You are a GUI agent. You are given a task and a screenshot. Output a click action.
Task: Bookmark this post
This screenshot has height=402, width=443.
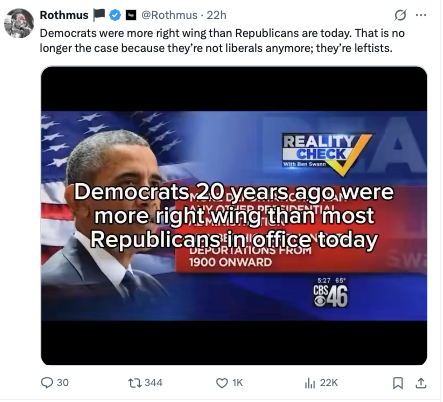(x=398, y=383)
